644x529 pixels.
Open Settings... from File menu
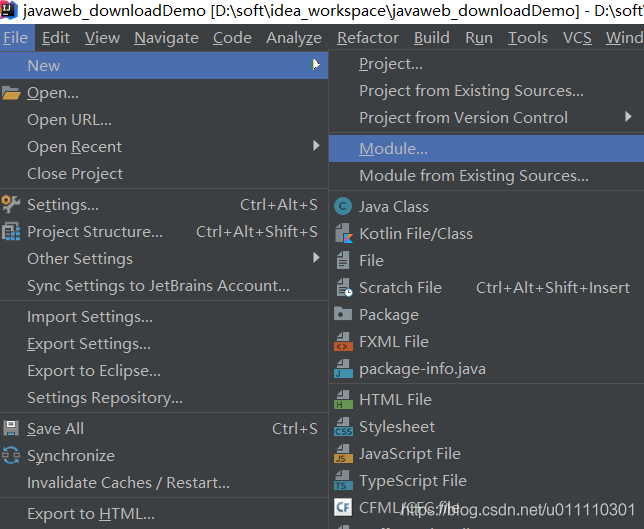[164, 205]
